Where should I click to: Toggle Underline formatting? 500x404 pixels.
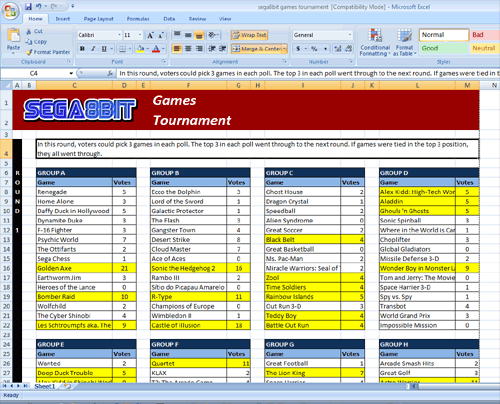[x=104, y=49]
